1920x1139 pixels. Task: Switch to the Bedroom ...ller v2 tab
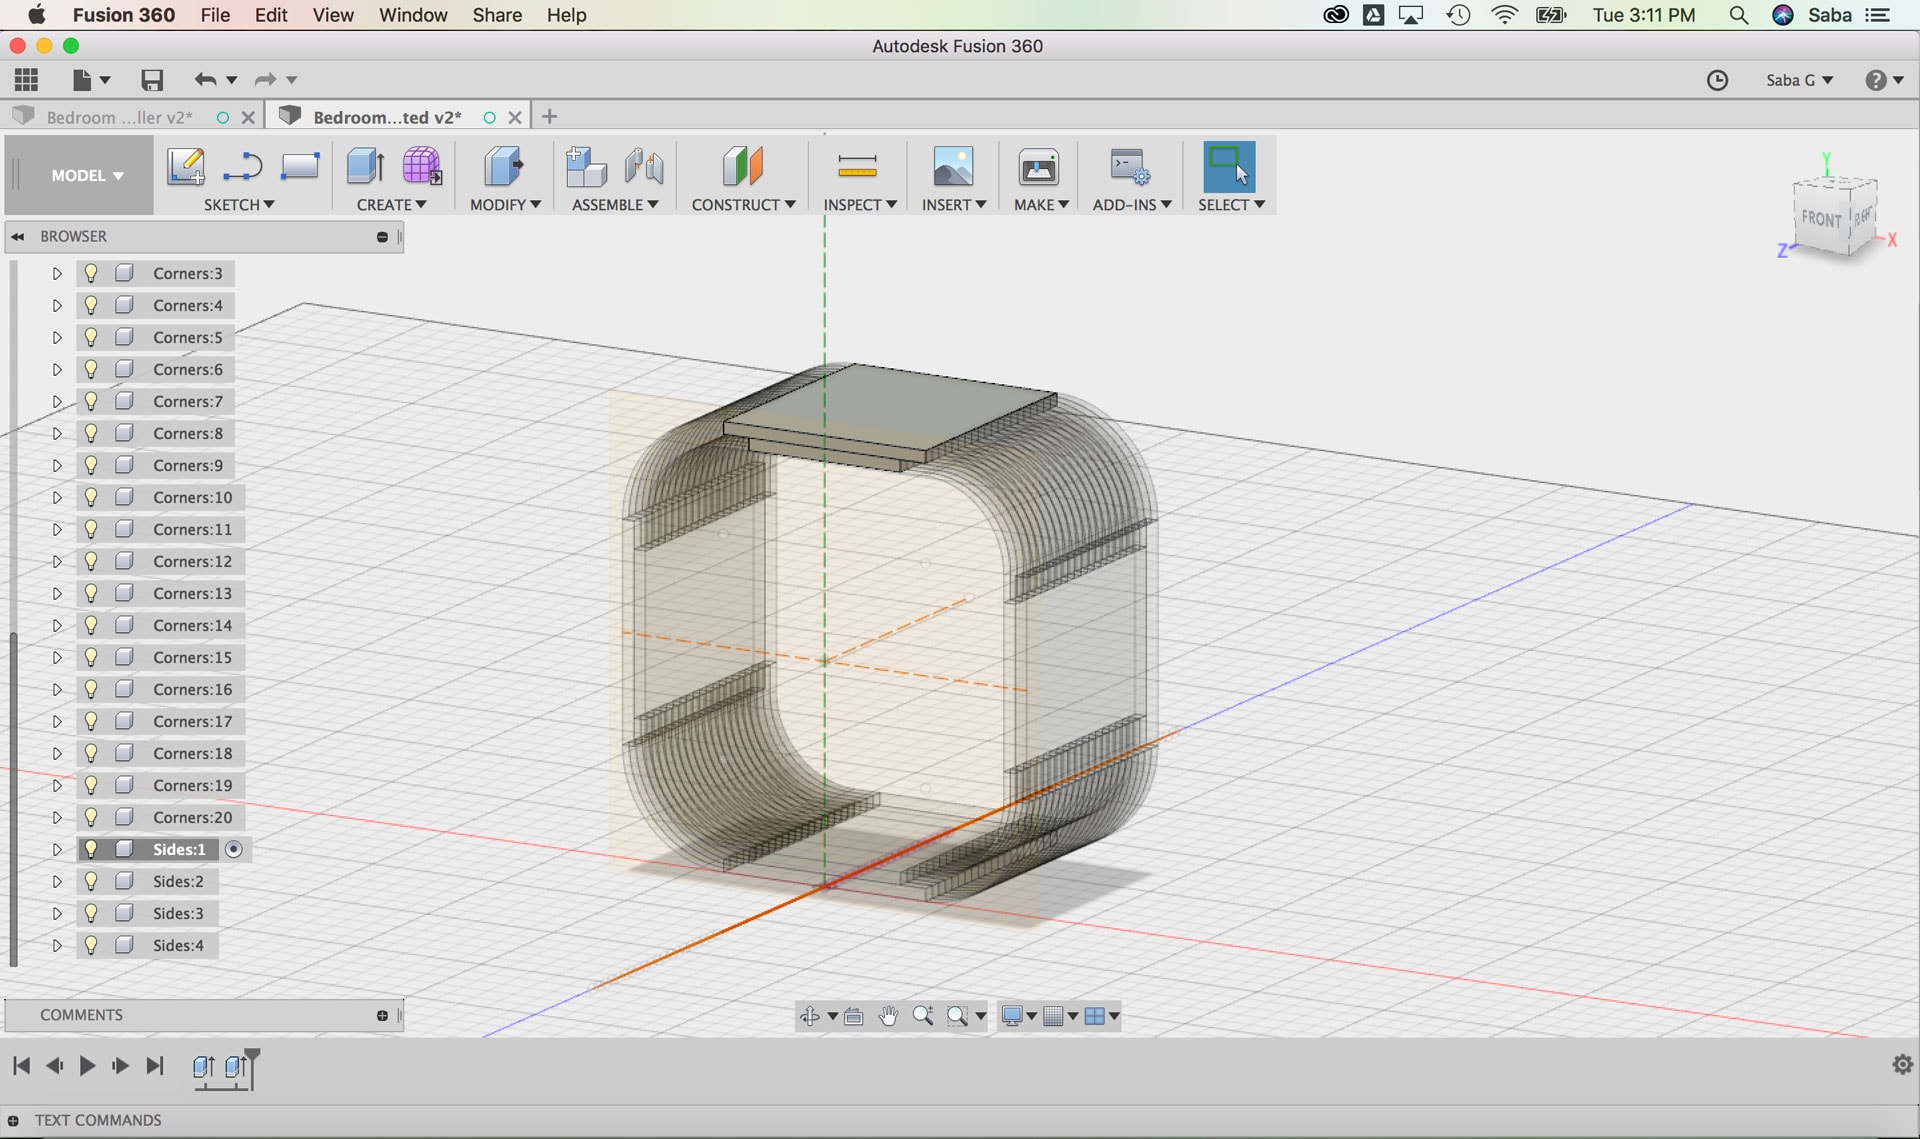pos(119,117)
